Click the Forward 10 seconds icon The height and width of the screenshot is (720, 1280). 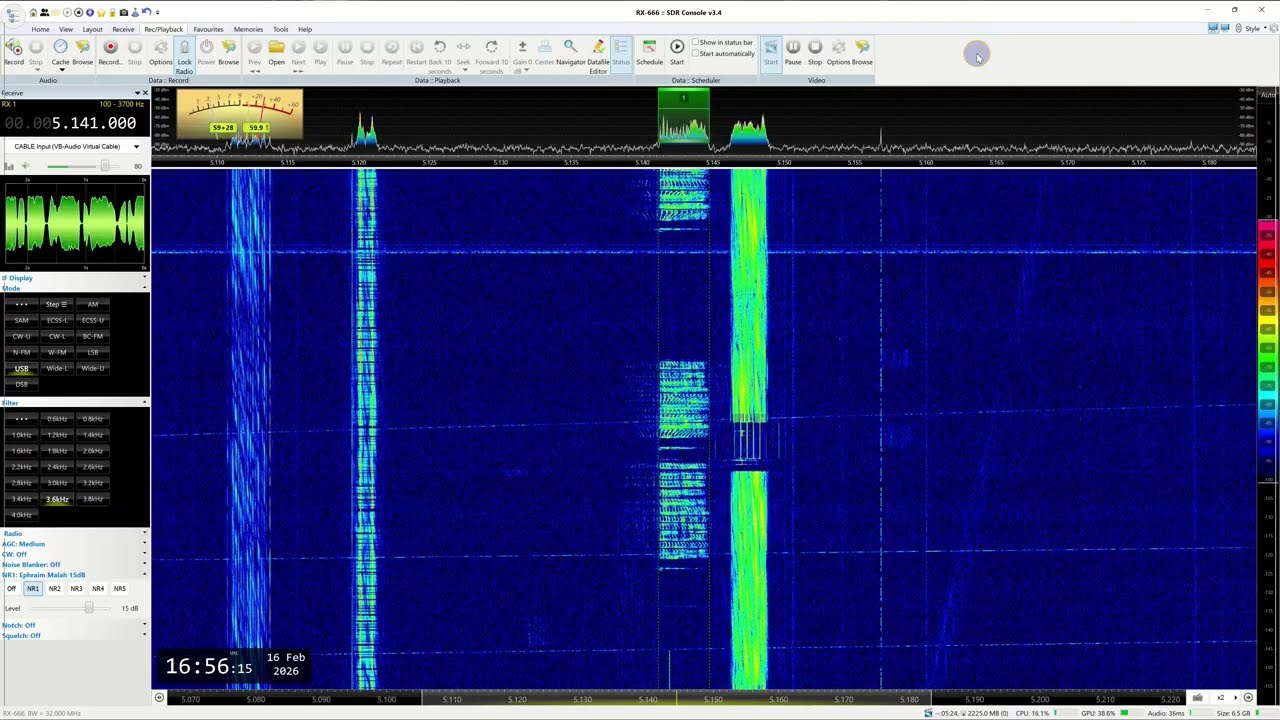pyautogui.click(x=491, y=56)
